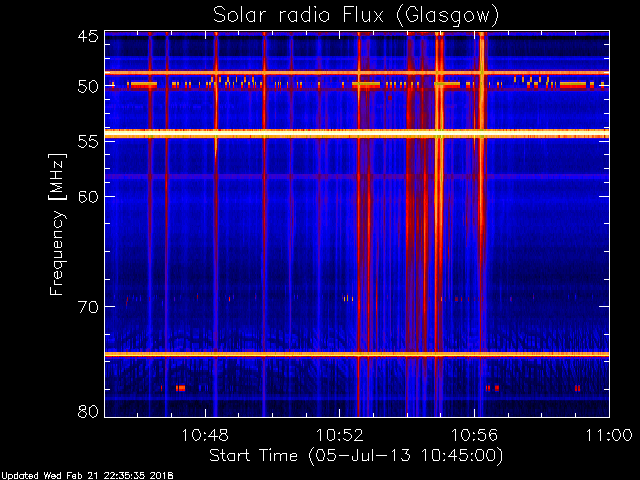
Task: Click the "11:00" time tick label
Action: 609,435
